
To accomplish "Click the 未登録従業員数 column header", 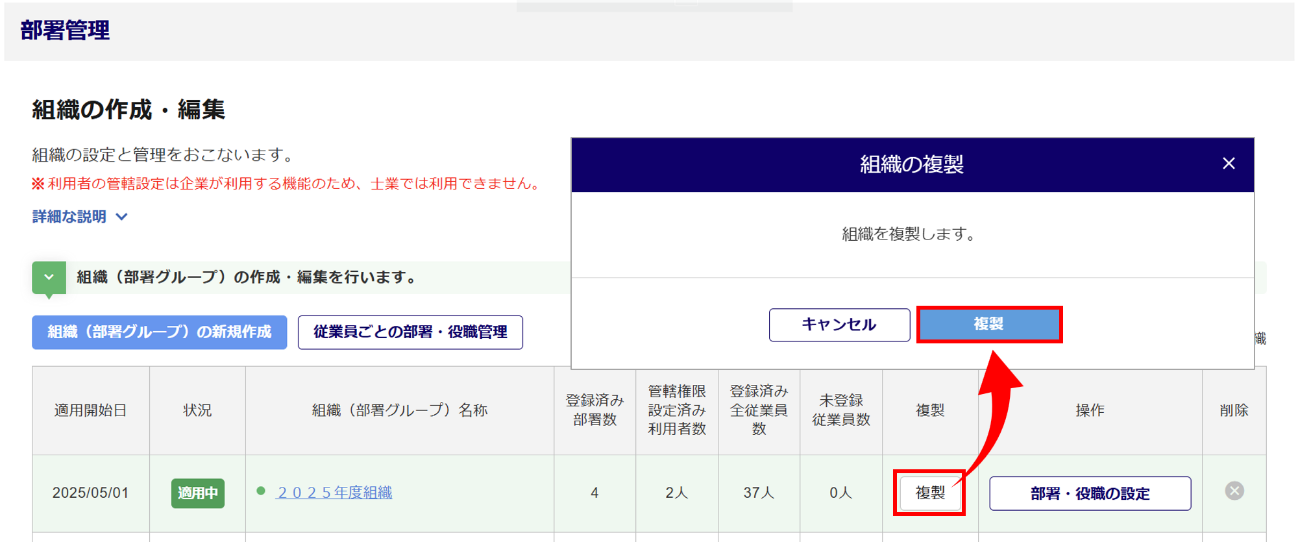I will pyautogui.click(x=841, y=411).
